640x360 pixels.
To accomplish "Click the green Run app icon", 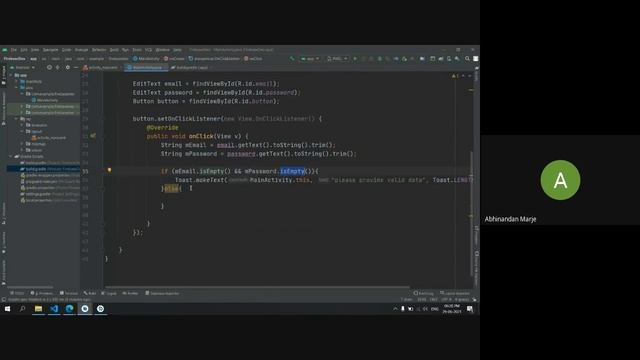I will coord(355,59).
